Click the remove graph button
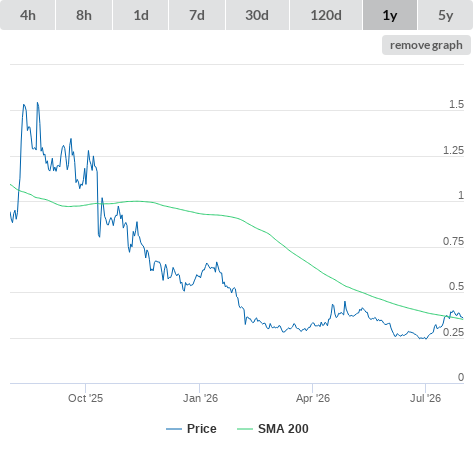Viewport: 474px width, 455px height. [426, 45]
